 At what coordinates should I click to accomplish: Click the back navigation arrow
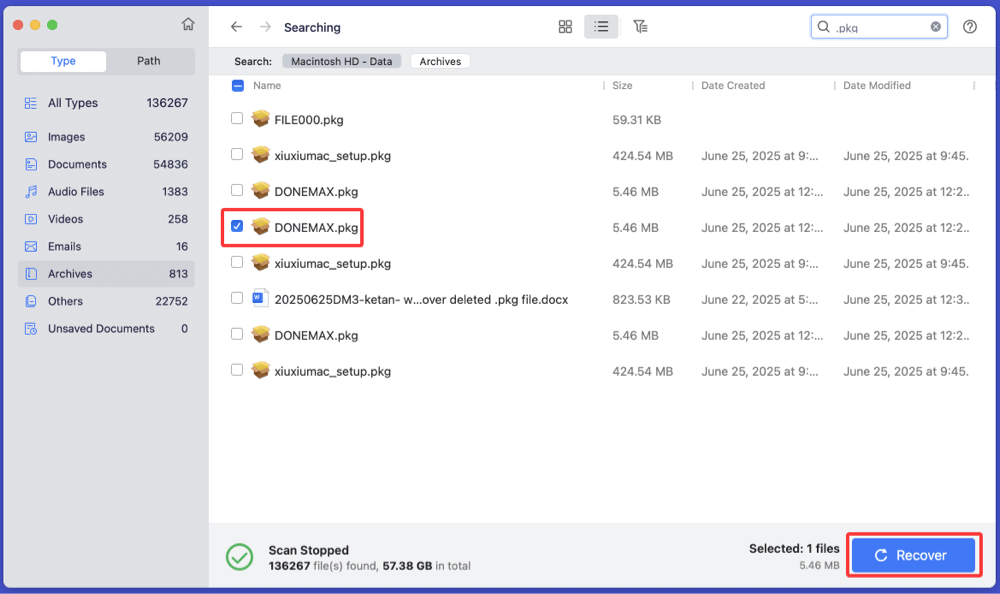236,27
